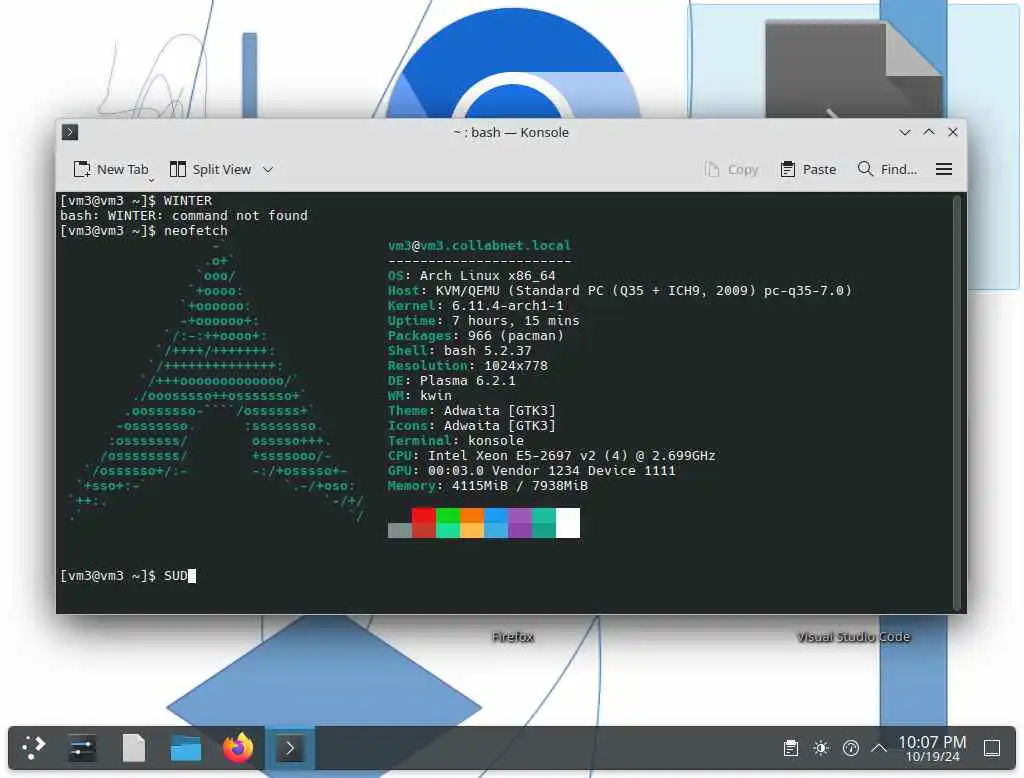Click the Host KVM/QEMU line

click(x=620, y=291)
